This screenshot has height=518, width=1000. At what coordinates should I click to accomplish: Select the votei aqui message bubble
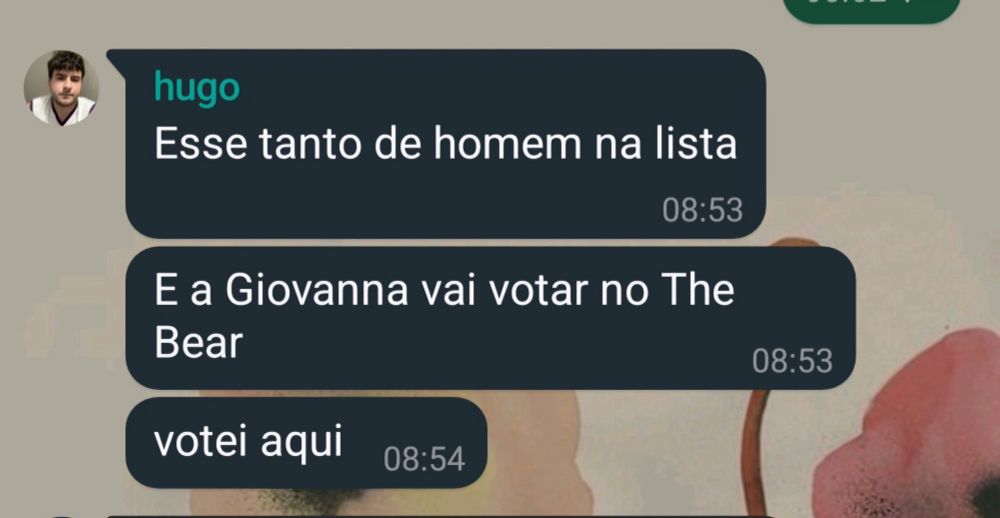306,443
